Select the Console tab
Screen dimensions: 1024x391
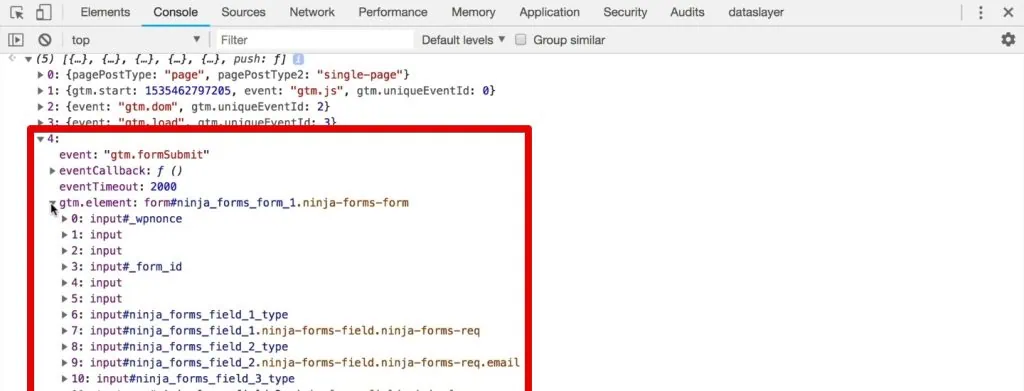[x=176, y=12]
